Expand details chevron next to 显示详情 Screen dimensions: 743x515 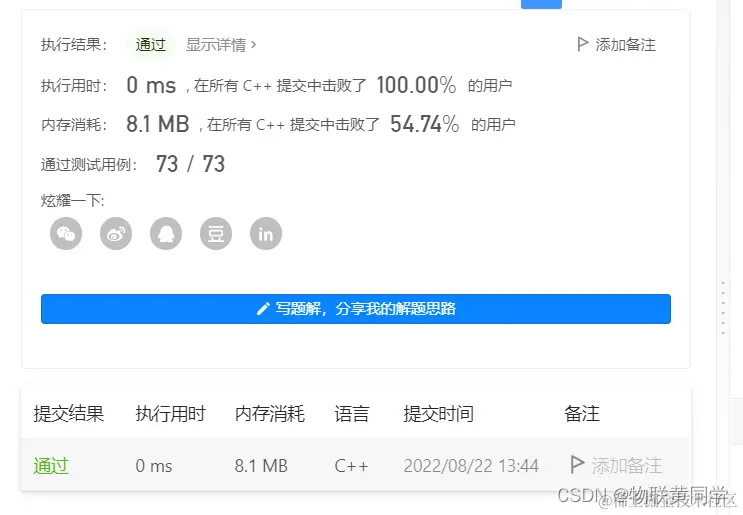pos(254,45)
